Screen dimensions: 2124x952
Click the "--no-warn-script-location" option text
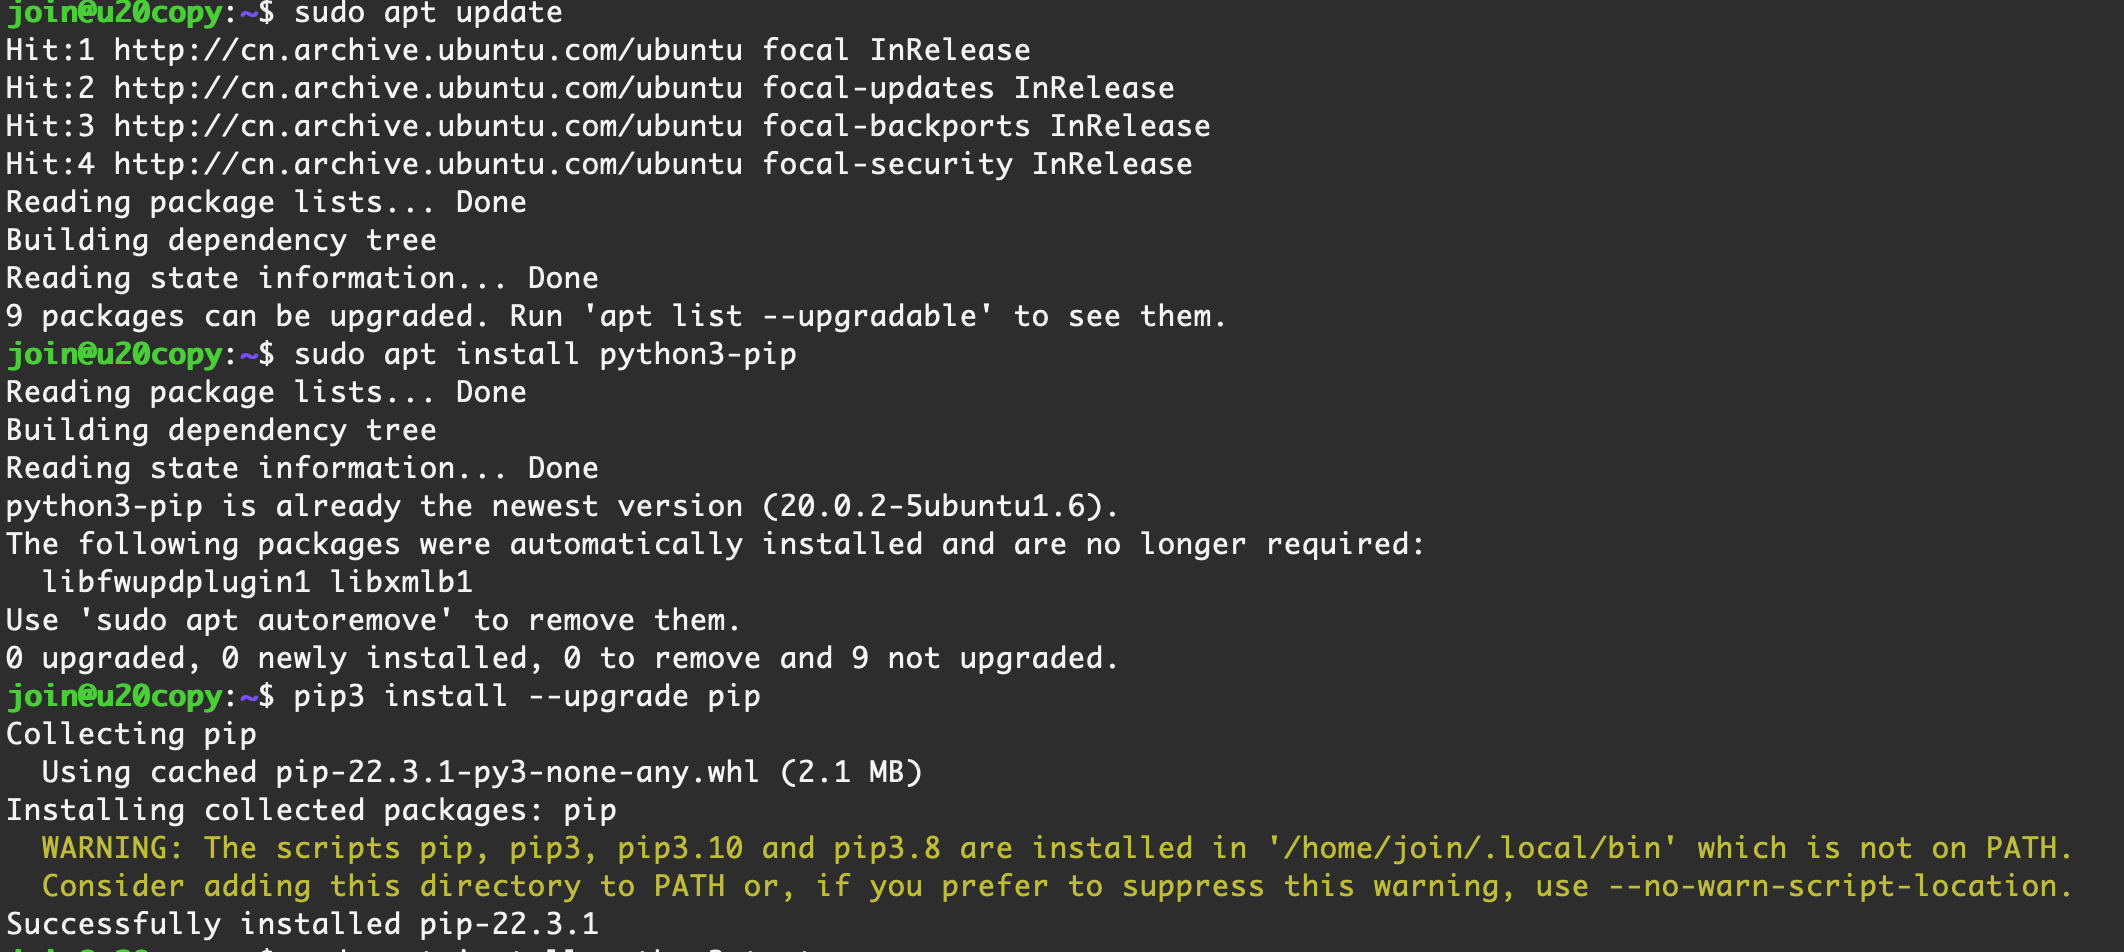(1832, 886)
